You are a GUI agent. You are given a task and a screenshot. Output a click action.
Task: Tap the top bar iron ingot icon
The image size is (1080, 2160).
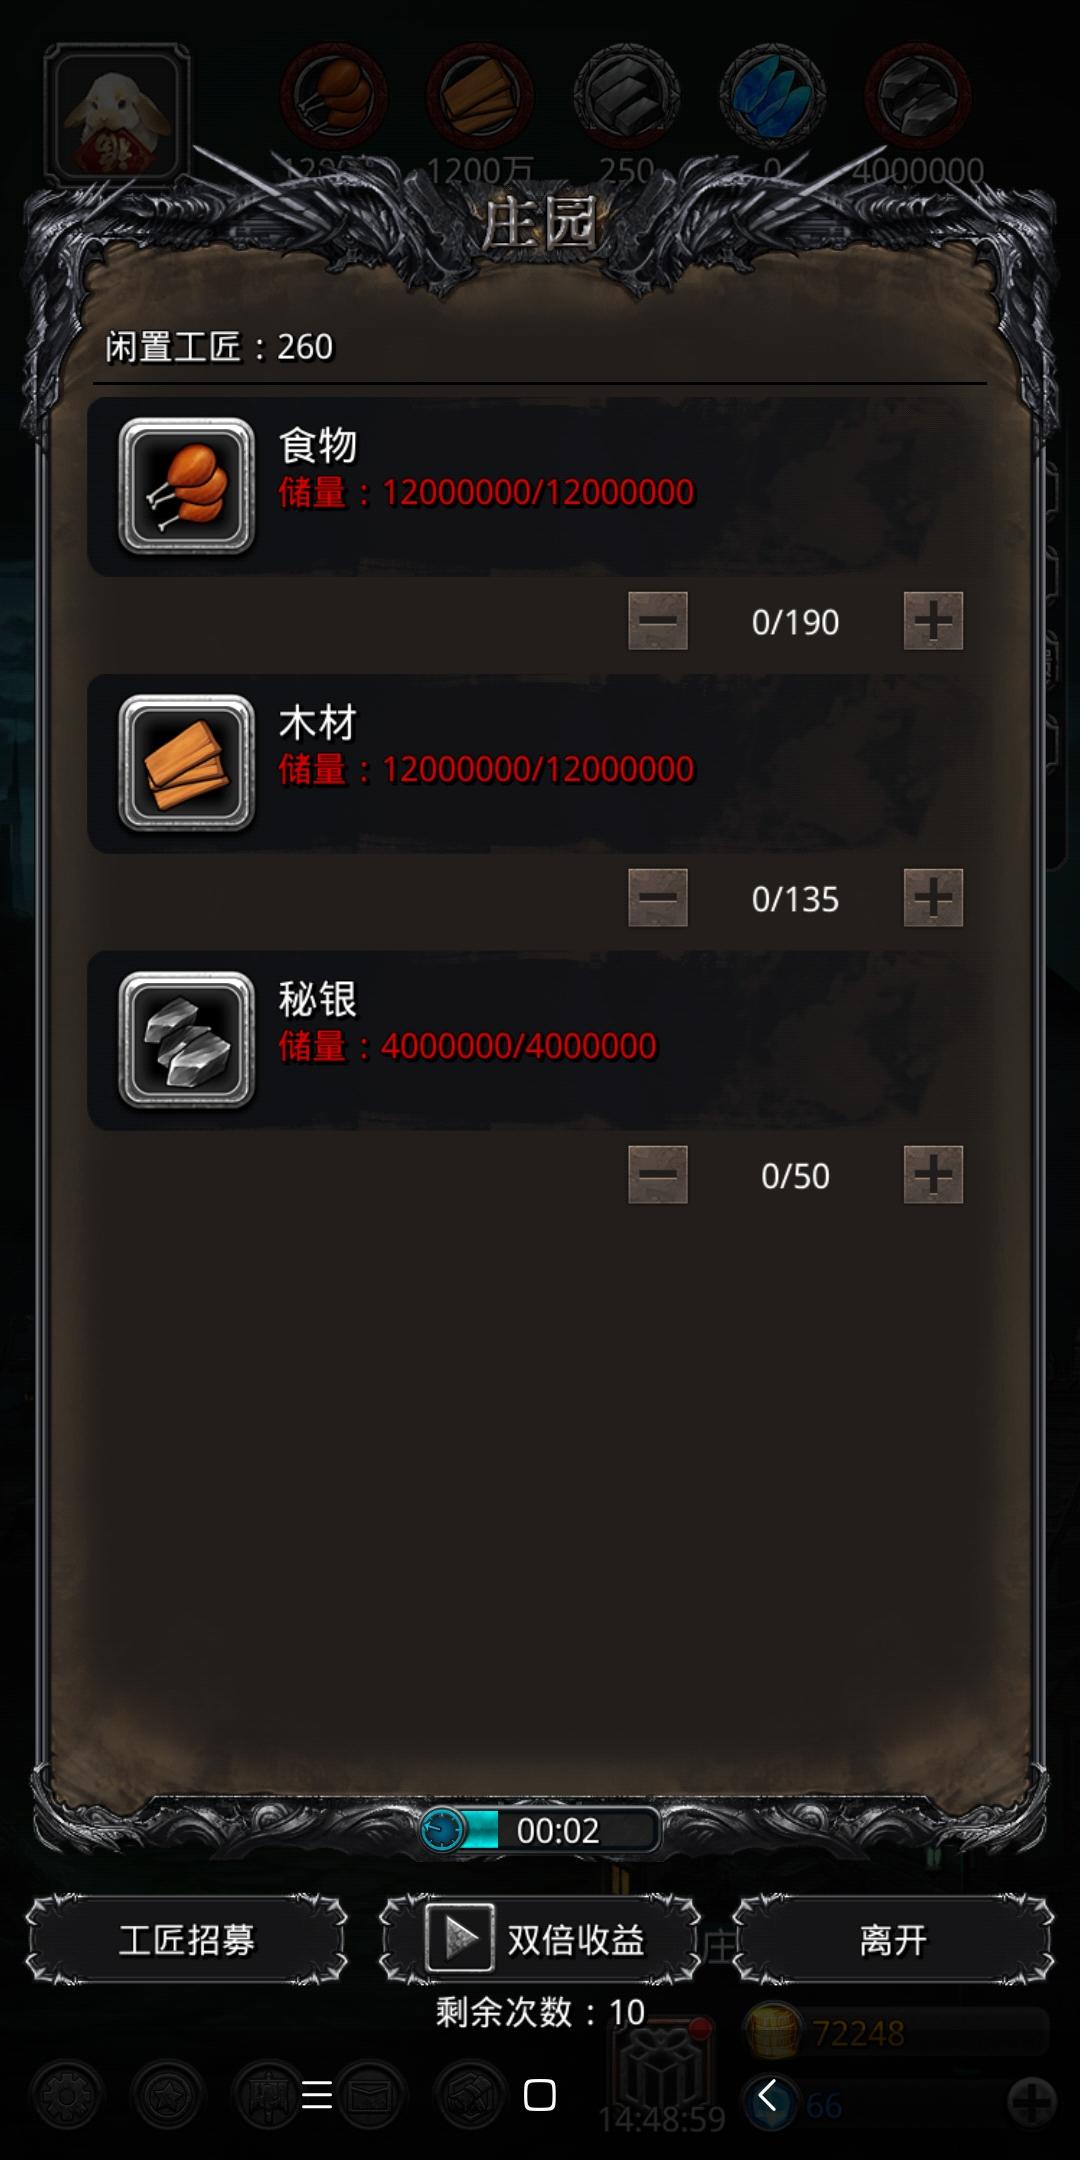pyautogui.click(x=626, y=96)
